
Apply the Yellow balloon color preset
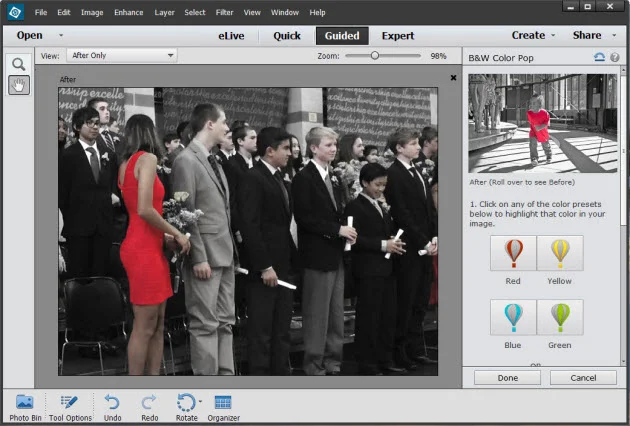(560, 253)
